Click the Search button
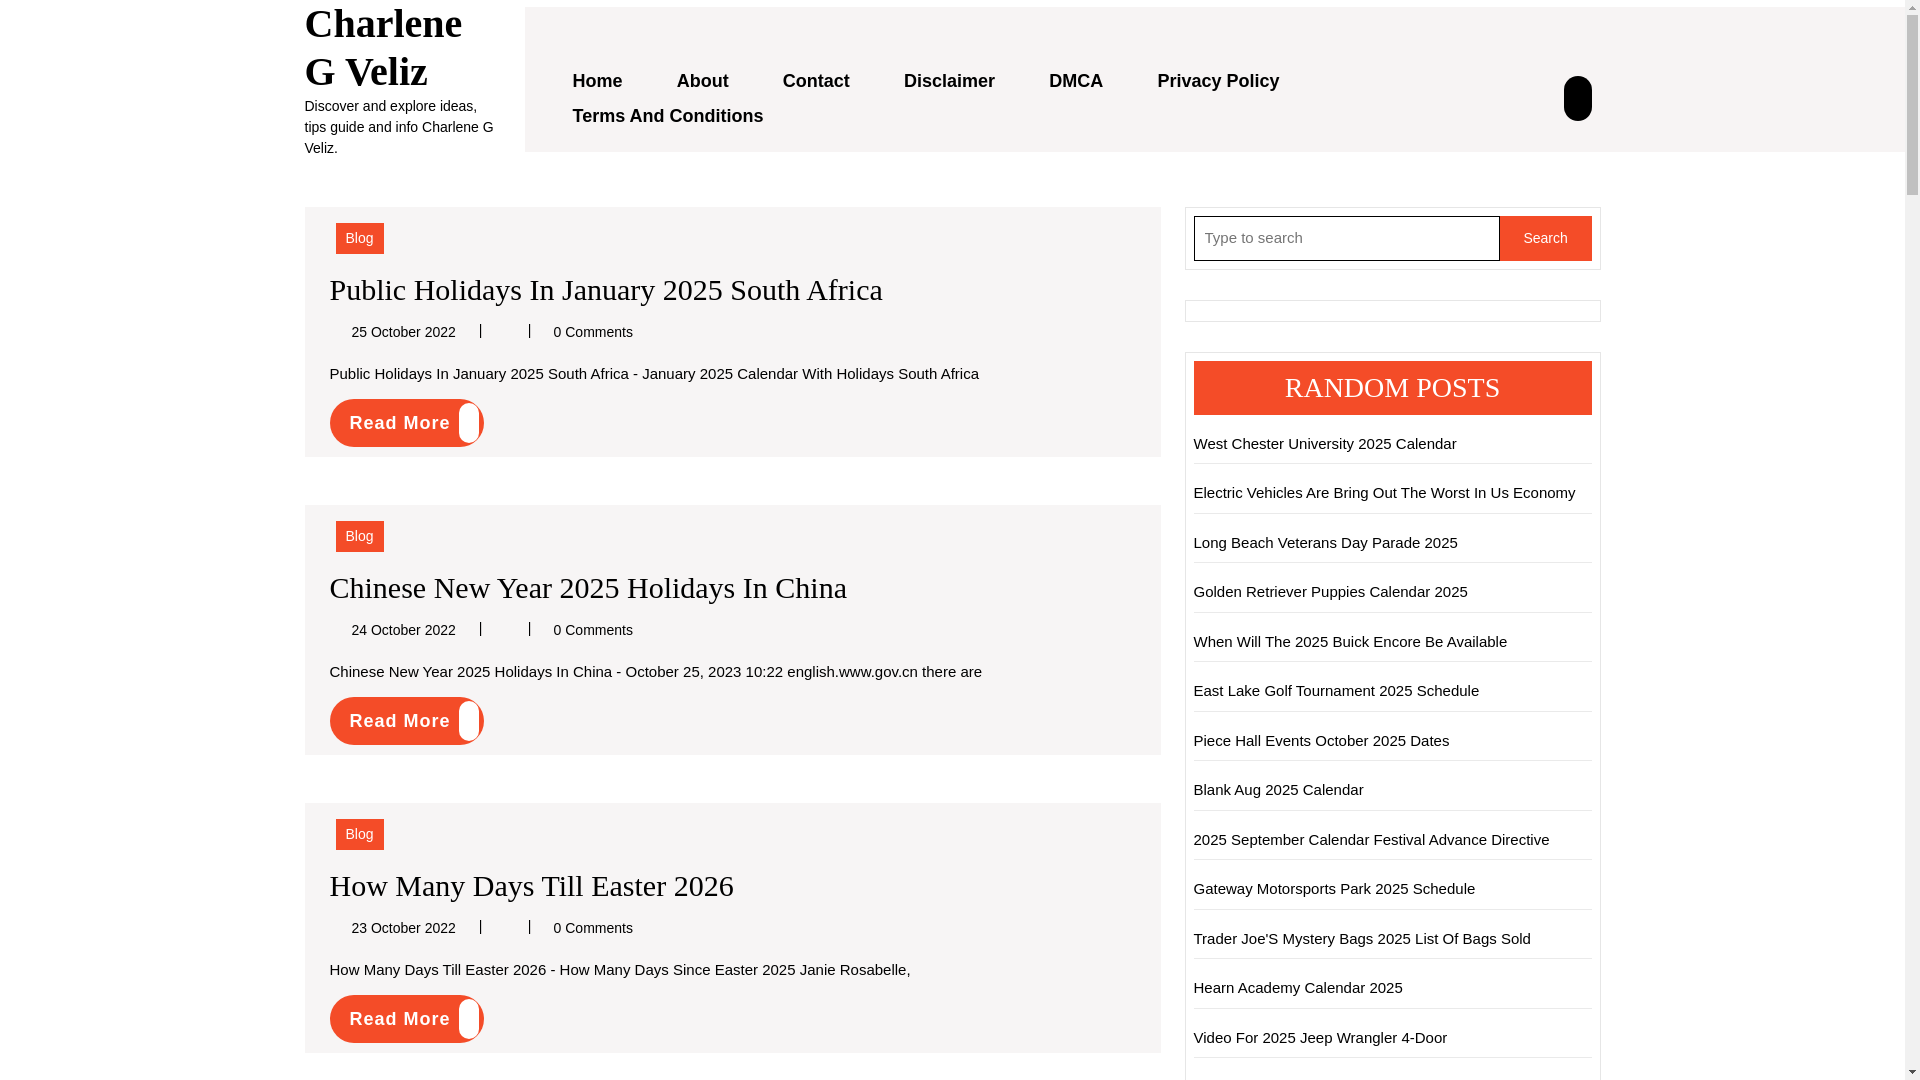The image size is (1920, 1080). [1545, 238]
